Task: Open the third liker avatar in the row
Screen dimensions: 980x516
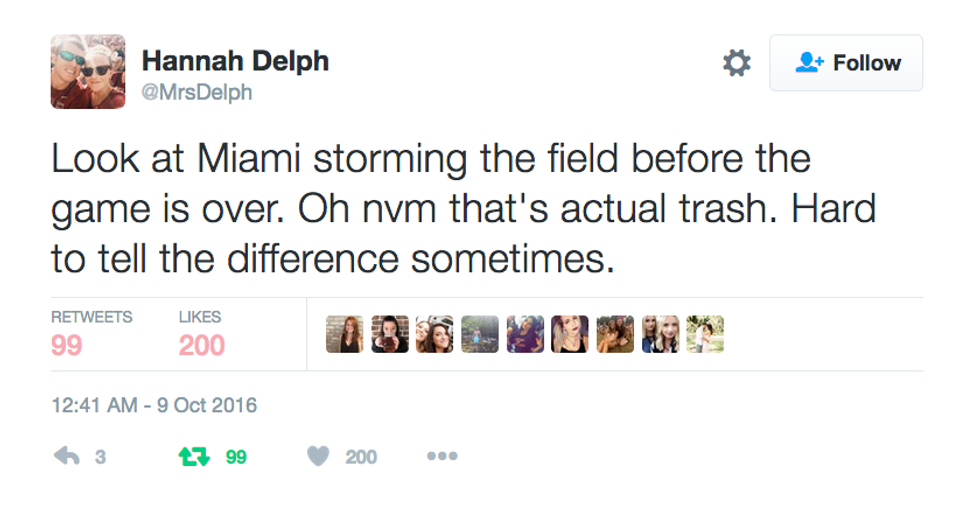Action: [435, 335]
